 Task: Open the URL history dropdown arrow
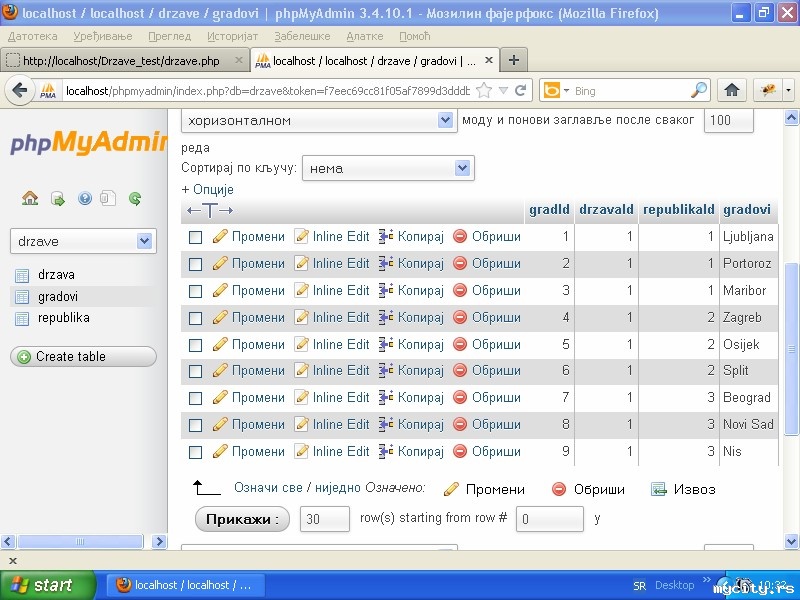(x=503, y=91)
